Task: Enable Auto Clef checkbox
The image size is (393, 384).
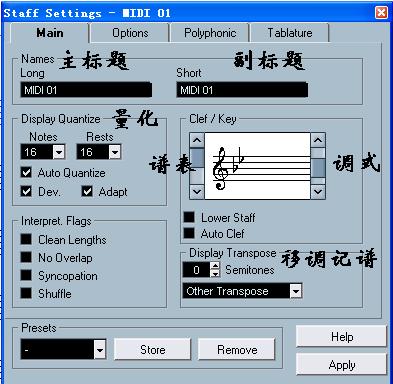Action: (189, 233)
